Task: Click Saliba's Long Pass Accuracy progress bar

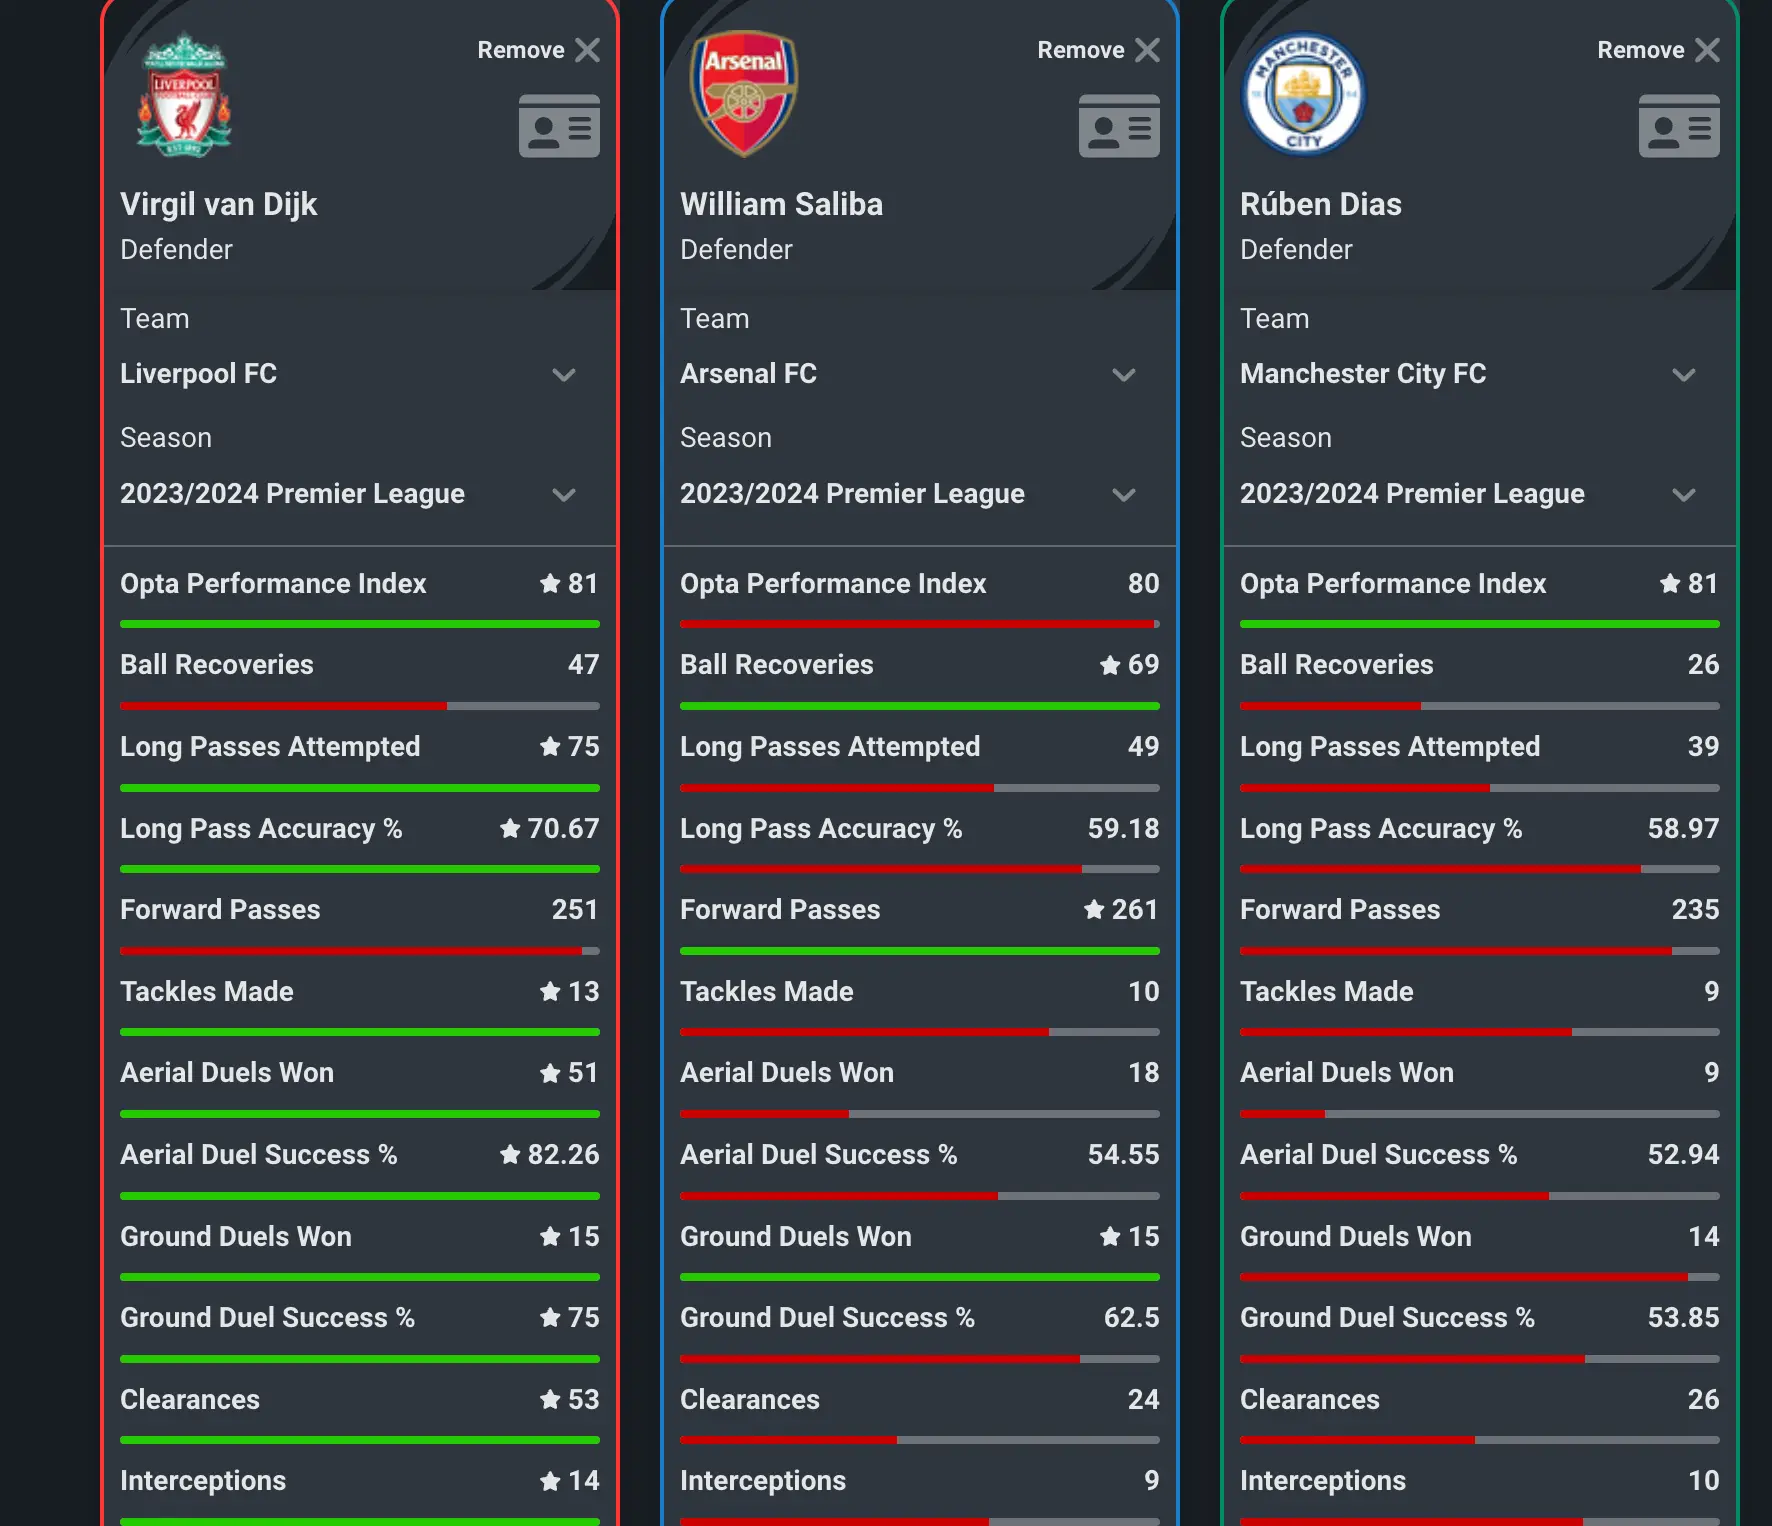Action: coord(919,869)
